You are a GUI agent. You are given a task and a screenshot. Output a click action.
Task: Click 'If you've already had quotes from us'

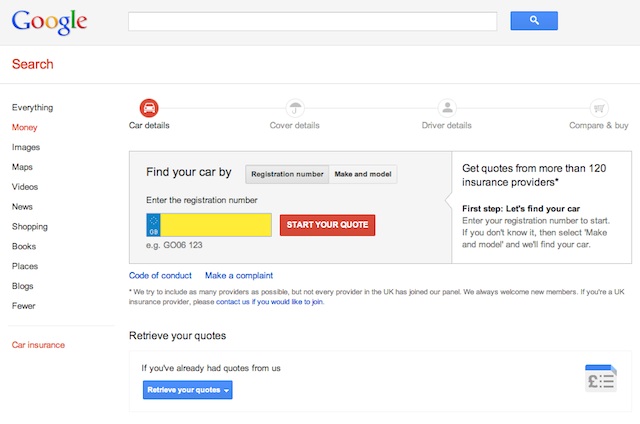(x=211, y=368)
